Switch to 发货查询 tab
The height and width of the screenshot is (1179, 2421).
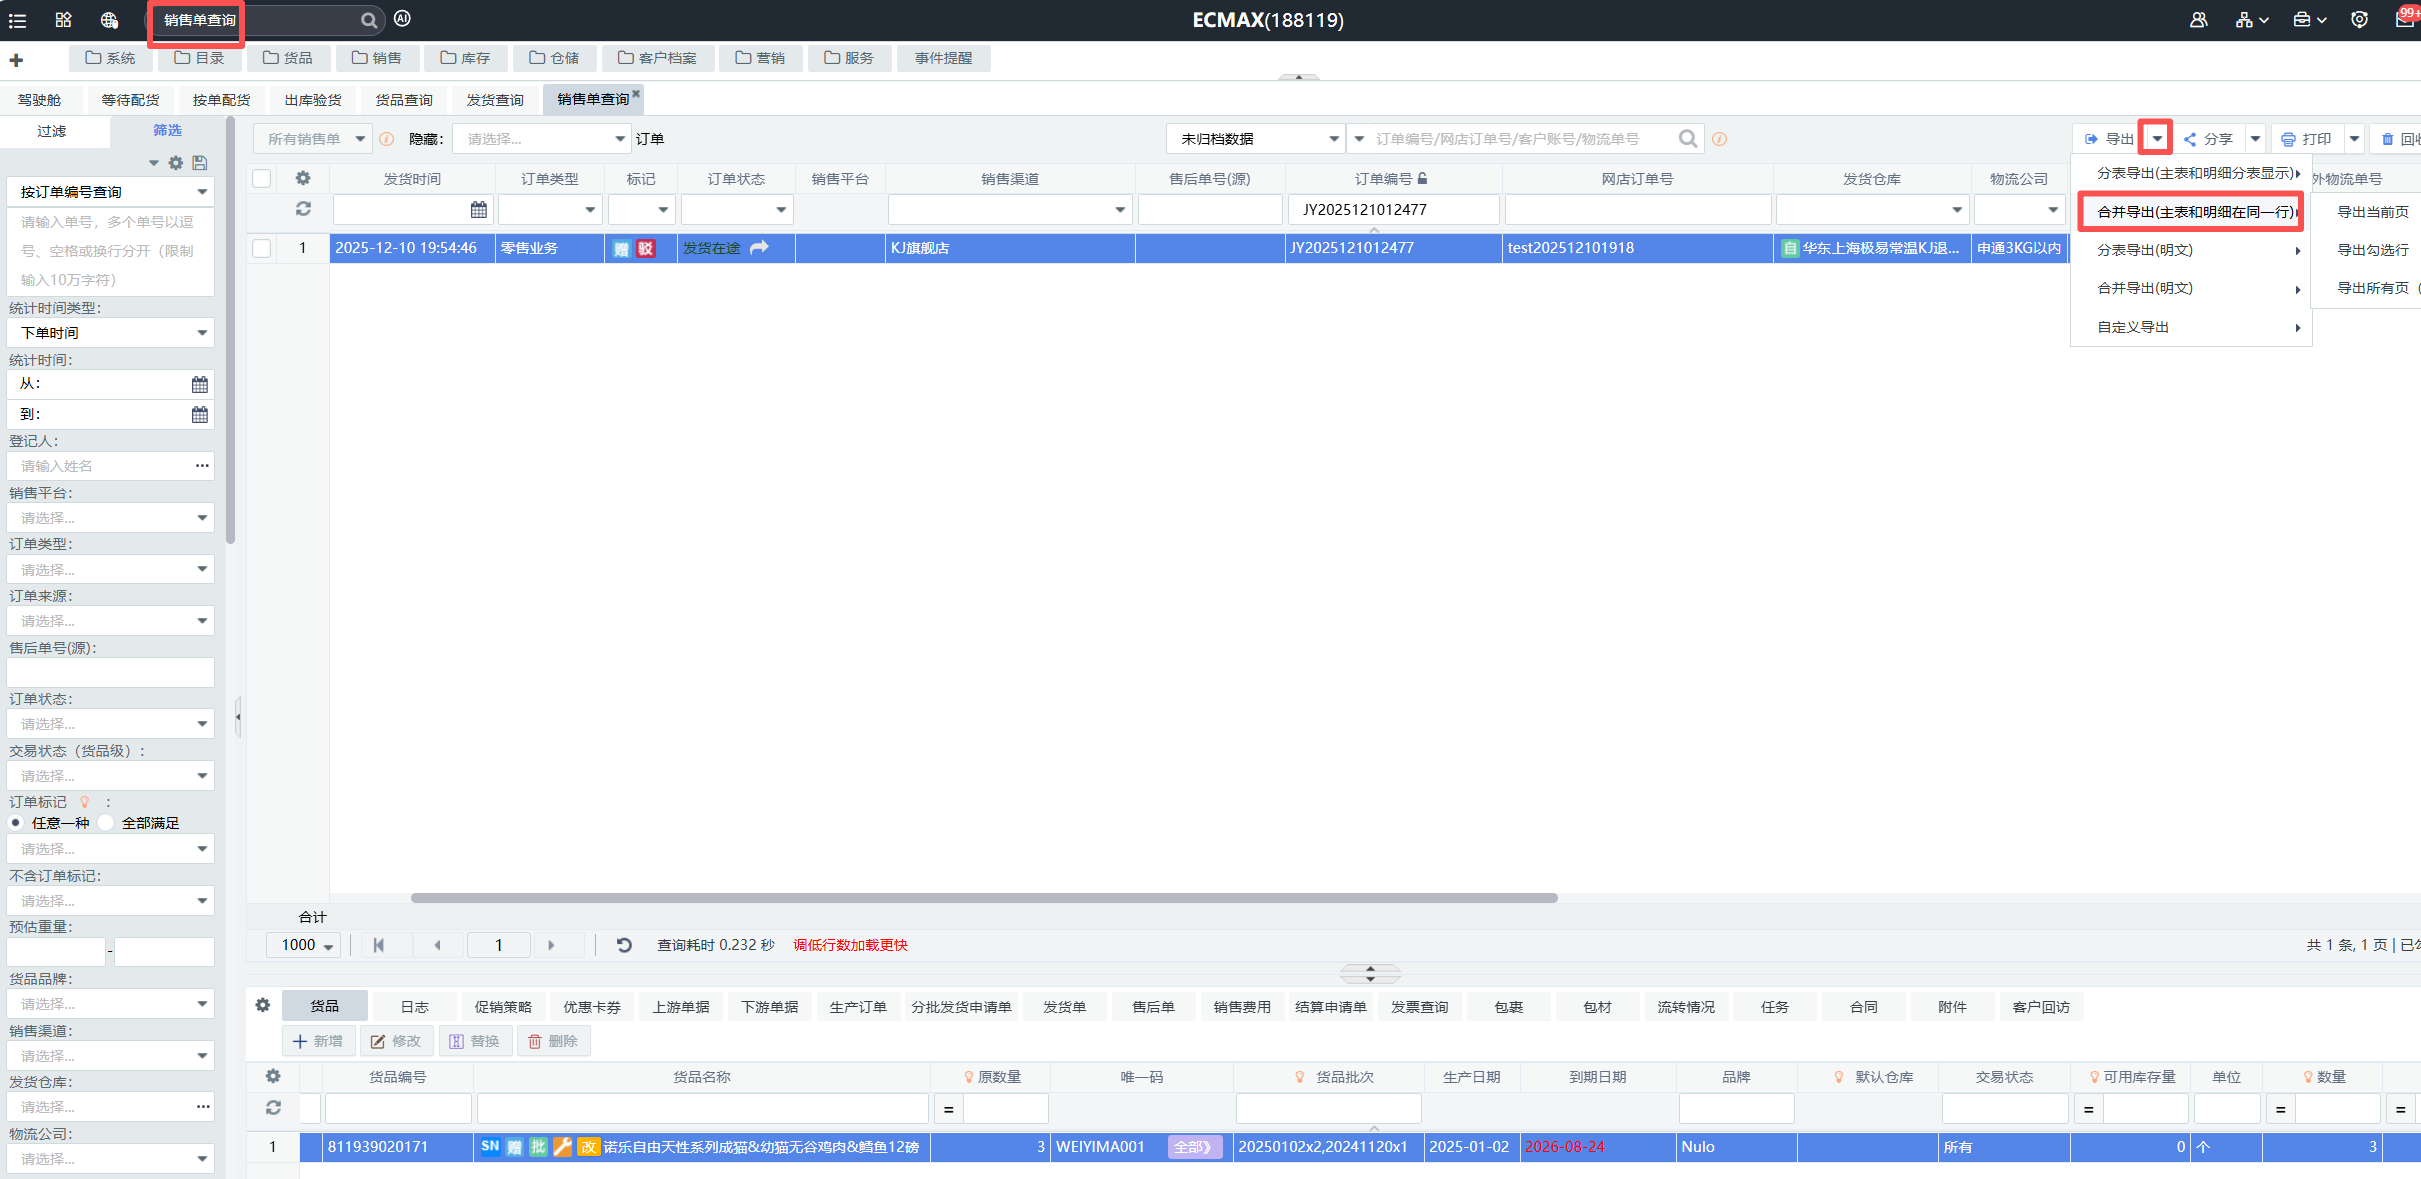point(494,100)
